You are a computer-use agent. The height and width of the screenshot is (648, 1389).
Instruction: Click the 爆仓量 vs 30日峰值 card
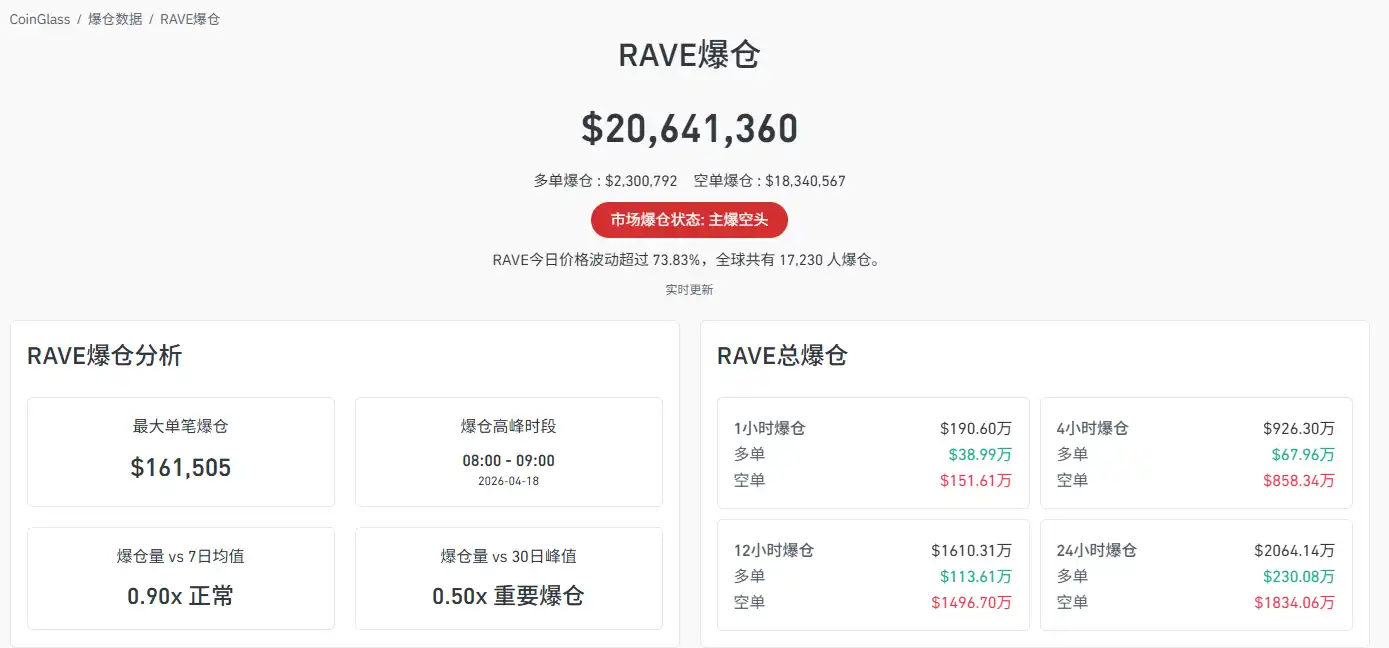coord(508,579)
